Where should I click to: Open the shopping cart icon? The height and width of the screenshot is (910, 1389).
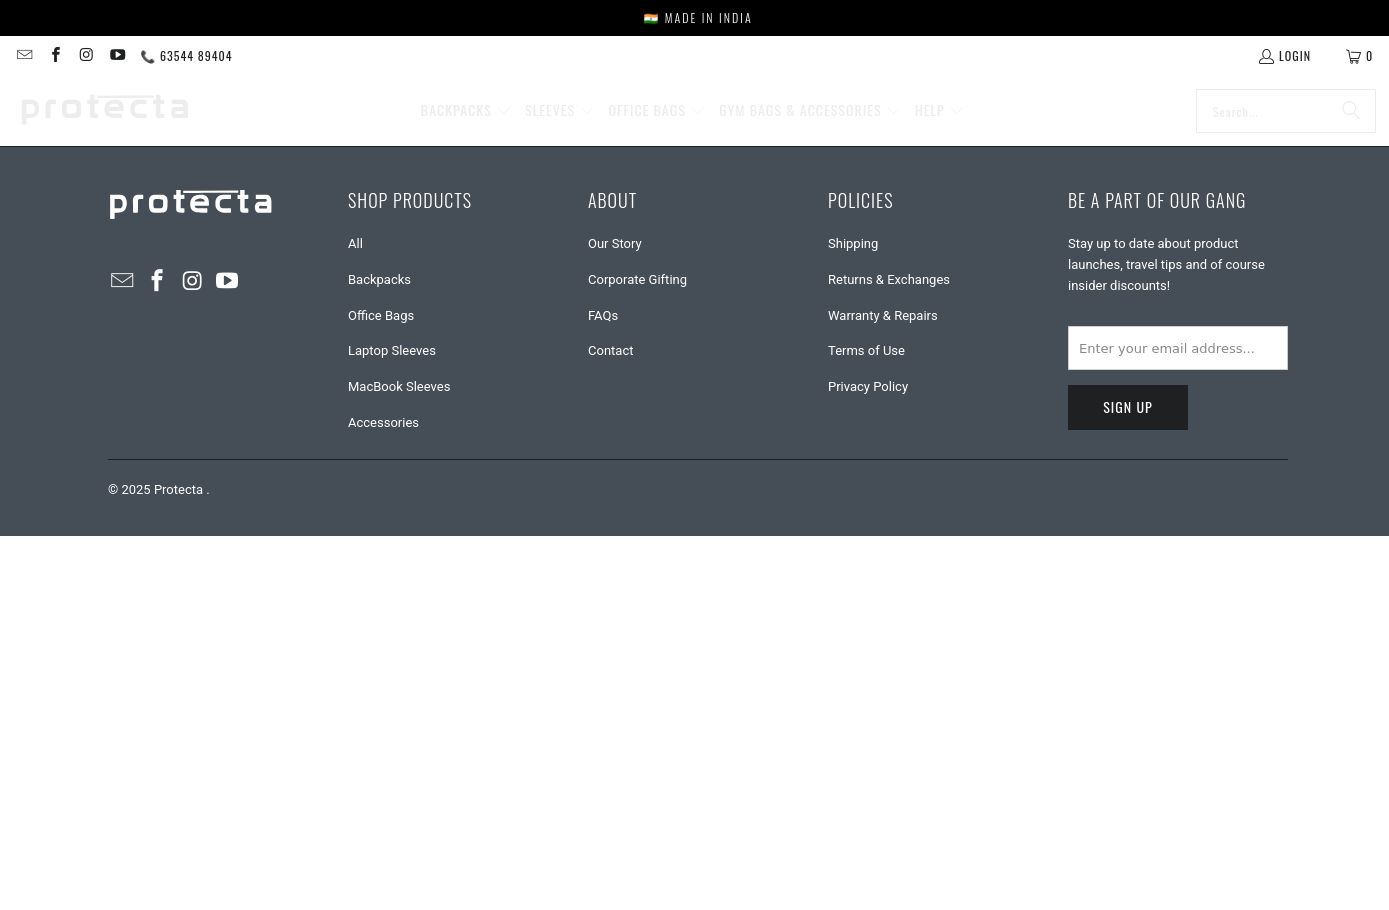[1358, 57]
